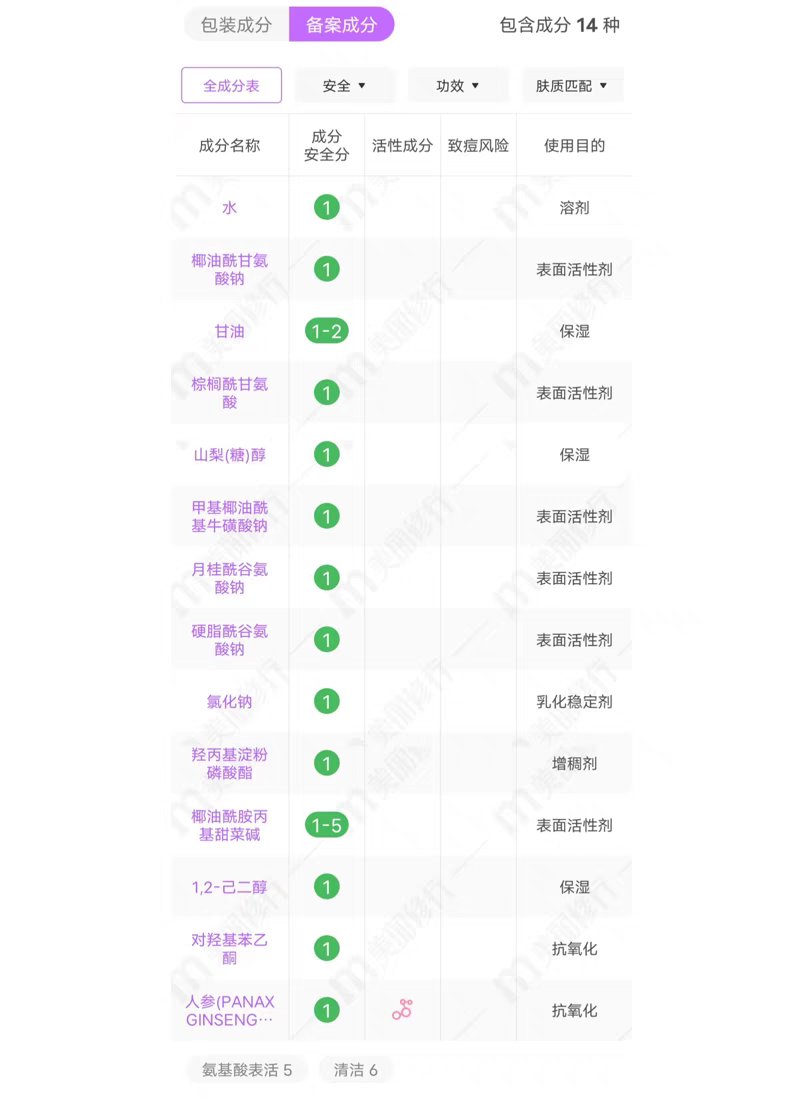Switch to the 包装成分 tab
790x1100 pixels.
point(237,25)
